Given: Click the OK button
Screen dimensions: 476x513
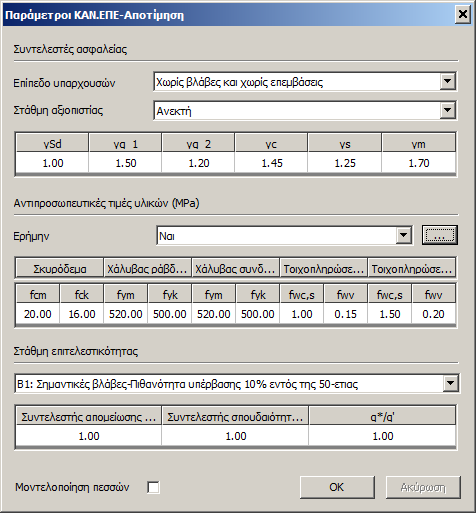Looking at the screenshot, I should [337, 487].
